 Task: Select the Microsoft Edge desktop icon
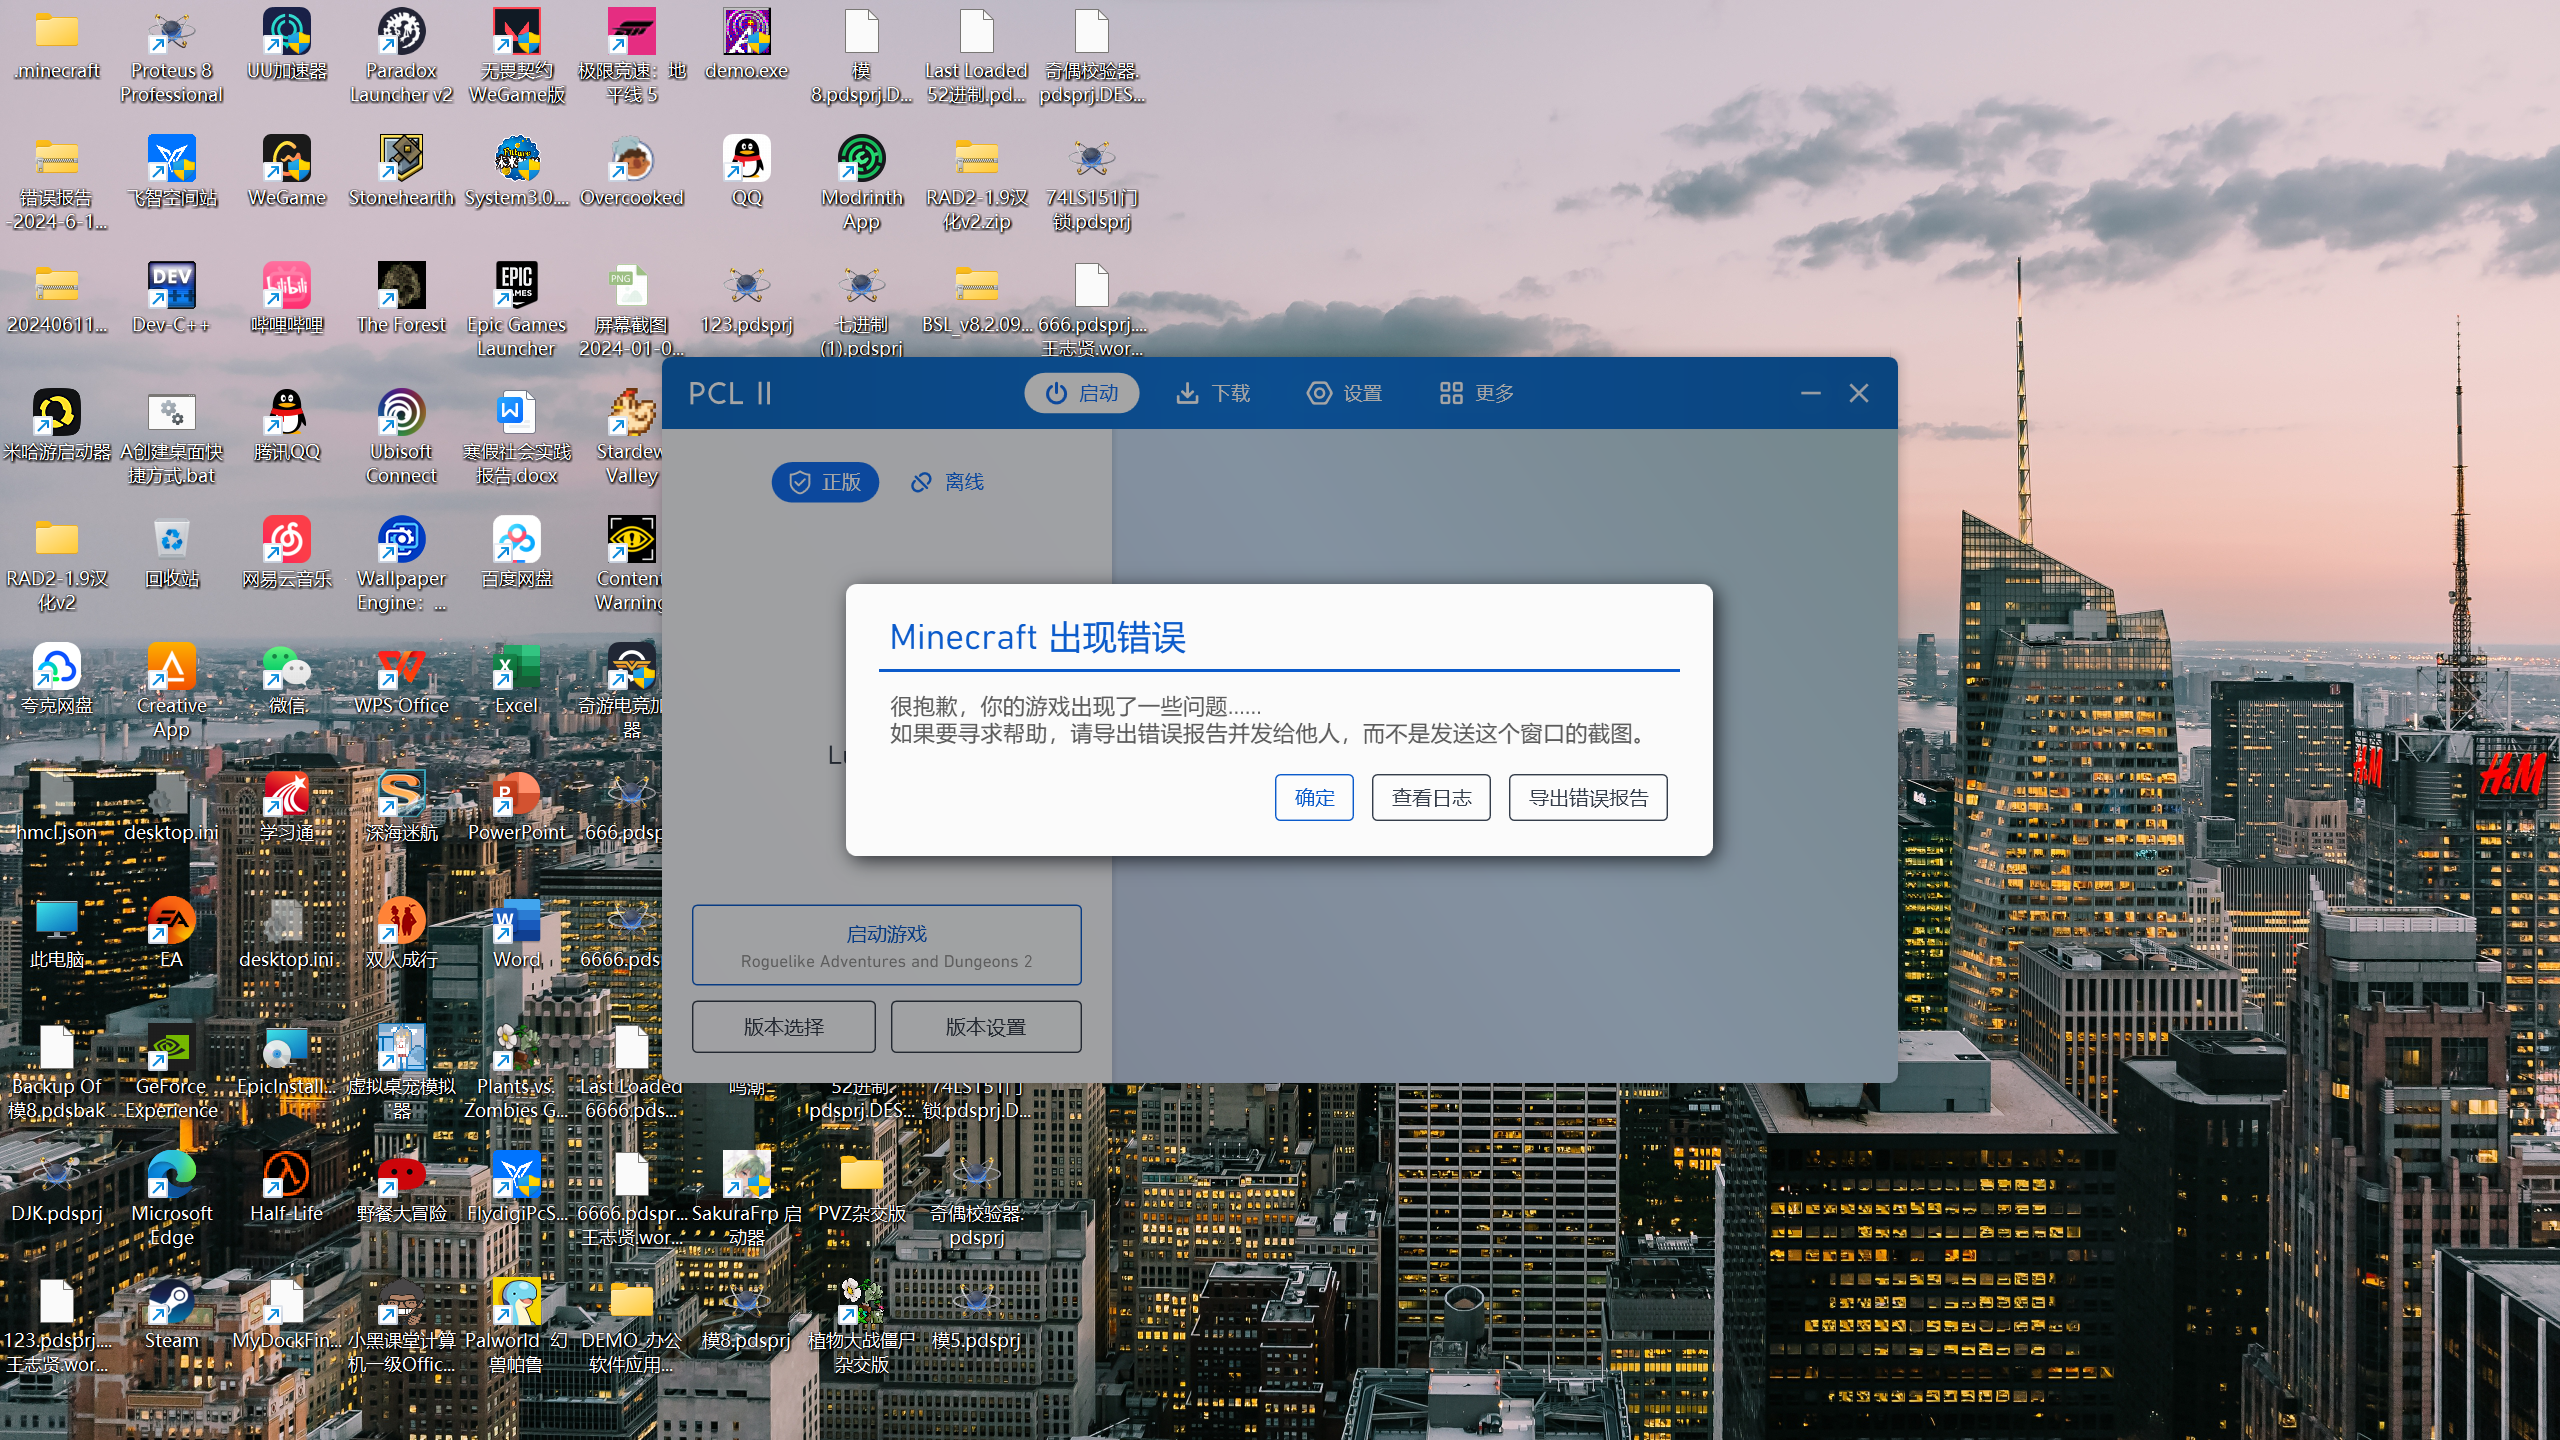click(x=172, y=1199)
